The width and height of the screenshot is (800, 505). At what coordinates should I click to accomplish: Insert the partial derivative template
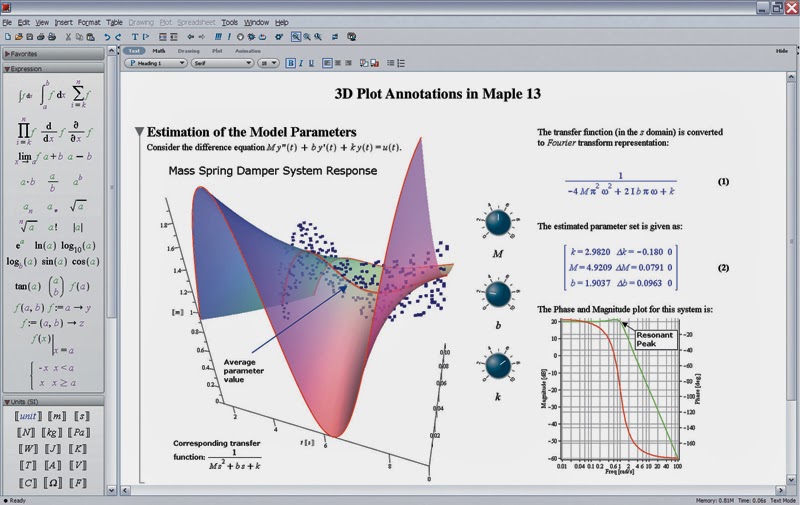81,132
